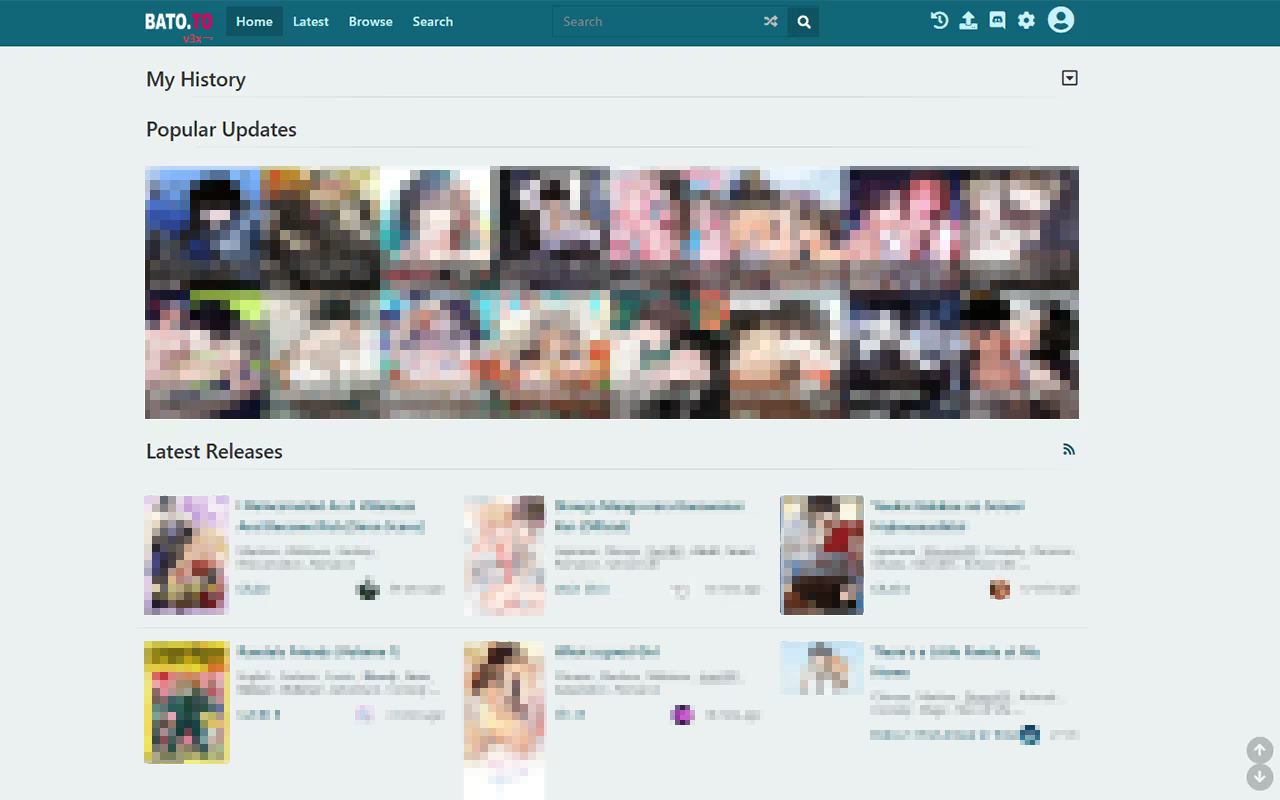Viewport: 1280px width, 800px height.
Task: Open reading history icon in navbar
Action: pyautogui.click(x=939, y=20)
